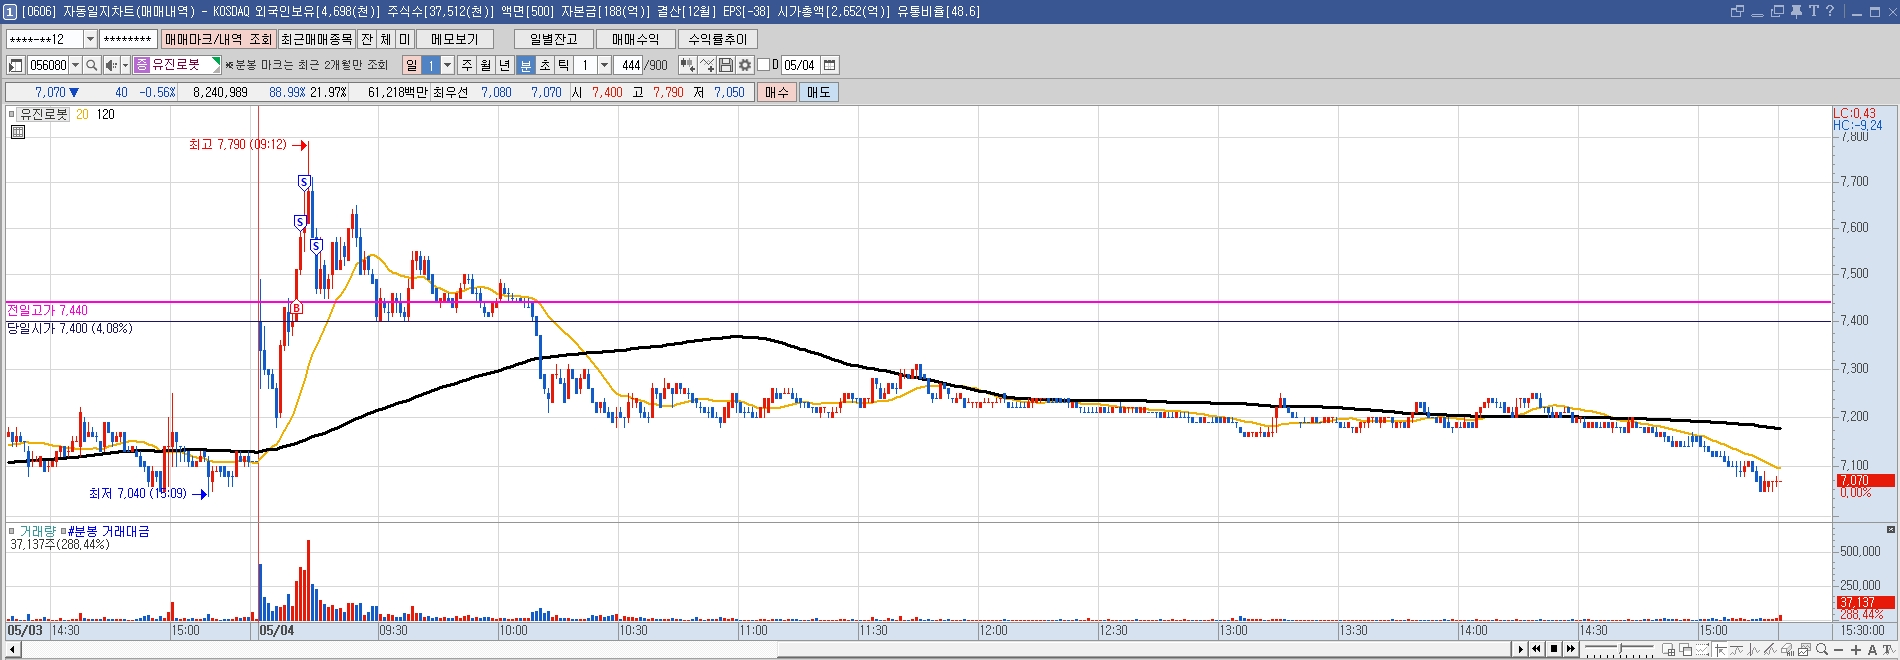Select the 틱 tick period toggle
The height and width of the screenshot is (660, 1900).
[x=564, y=65]
